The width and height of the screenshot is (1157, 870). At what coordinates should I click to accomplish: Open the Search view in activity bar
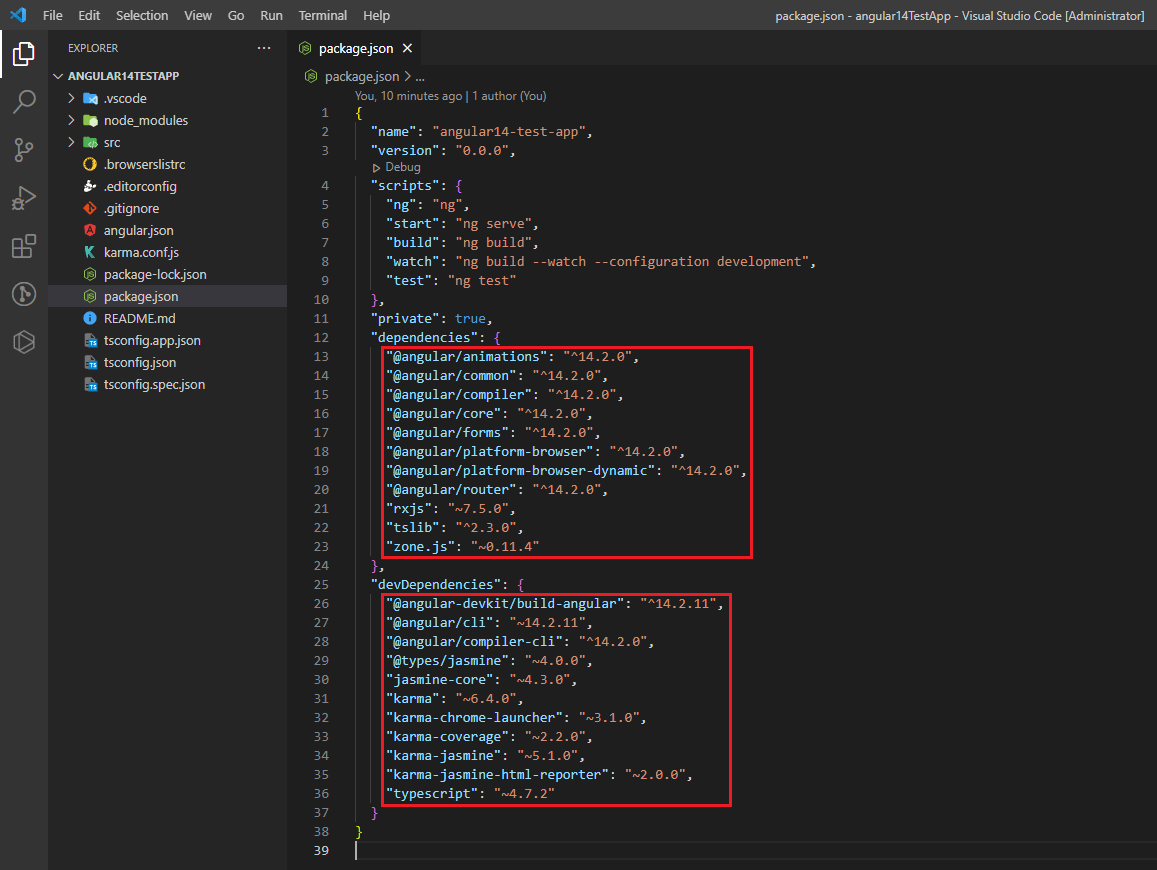pyautogui.click(x=24, y=102)
